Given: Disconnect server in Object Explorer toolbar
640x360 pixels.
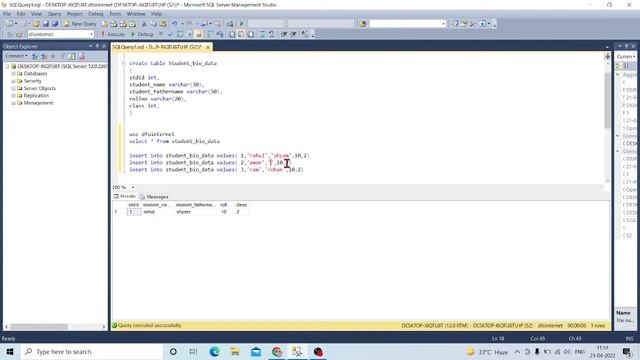Looking at the screenshot, I should (x=44, y=56).
